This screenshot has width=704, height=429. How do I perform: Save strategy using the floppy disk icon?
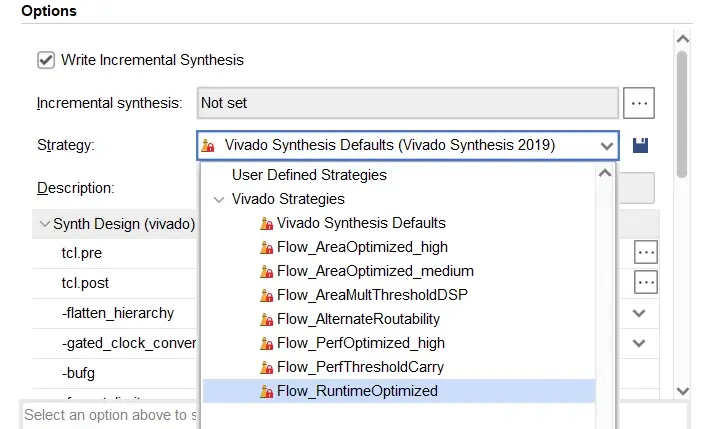coord(640,146)
